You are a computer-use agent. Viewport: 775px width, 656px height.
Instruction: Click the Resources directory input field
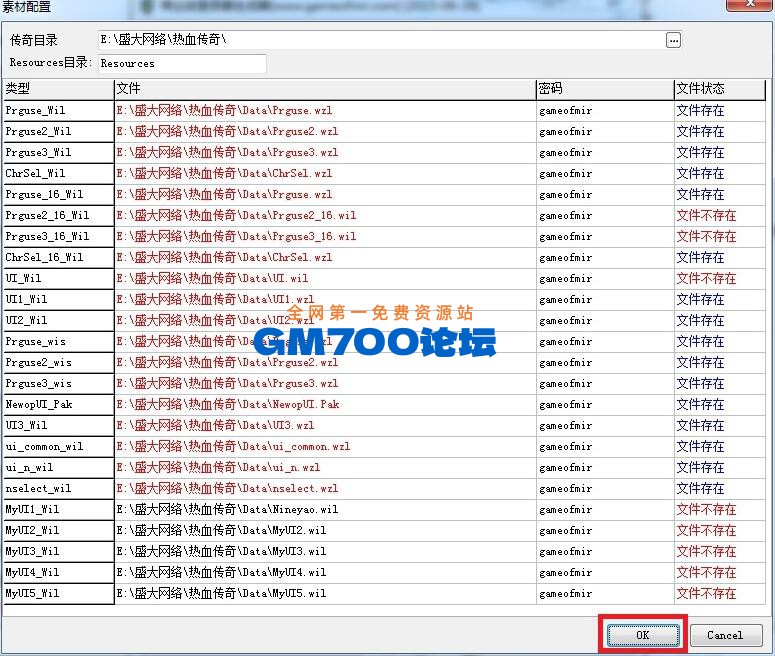[x=181, y=63]
